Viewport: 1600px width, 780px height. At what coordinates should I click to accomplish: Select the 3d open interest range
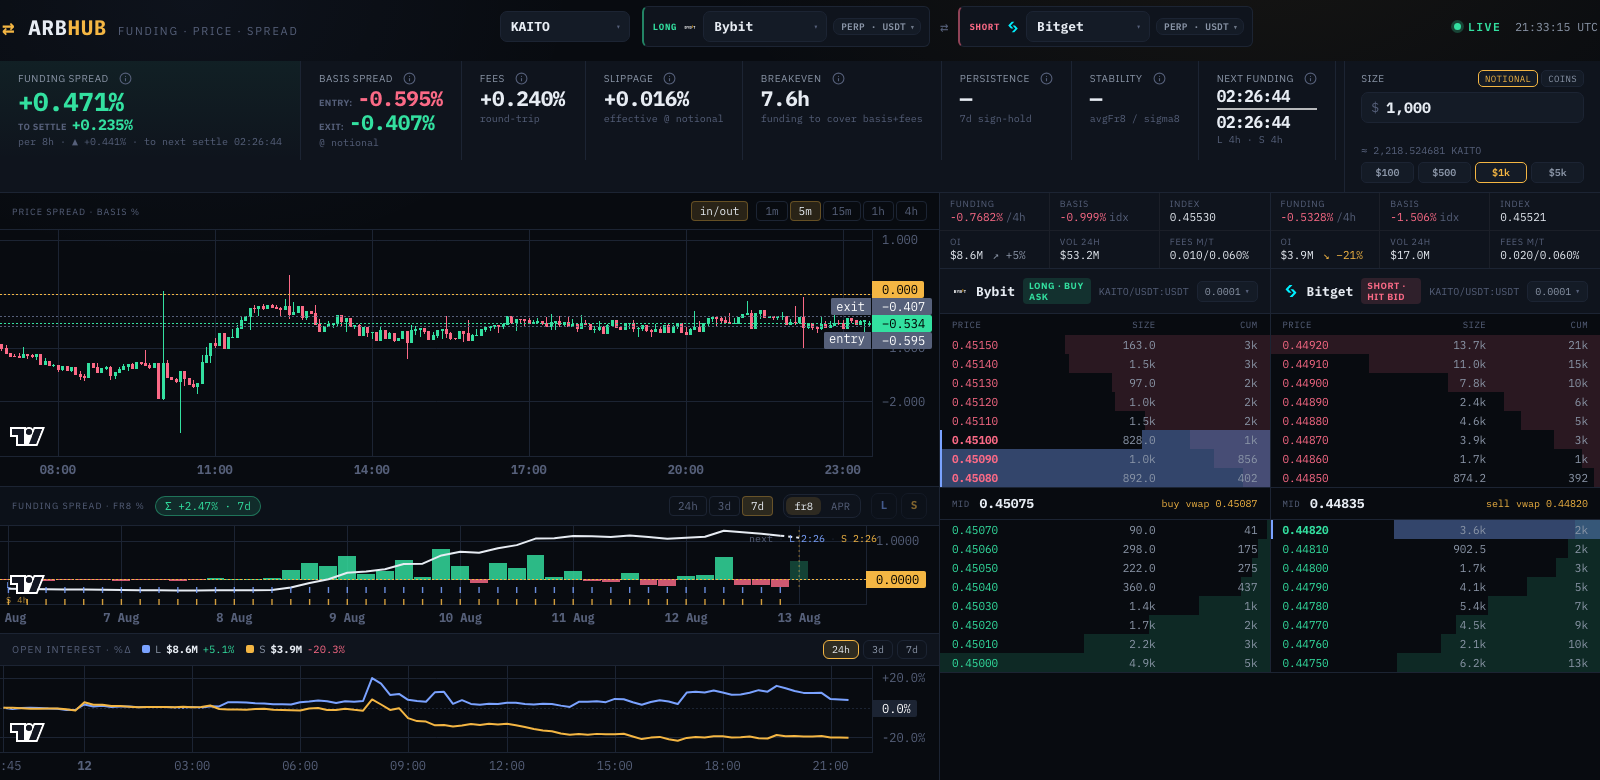tap(878, 650)
